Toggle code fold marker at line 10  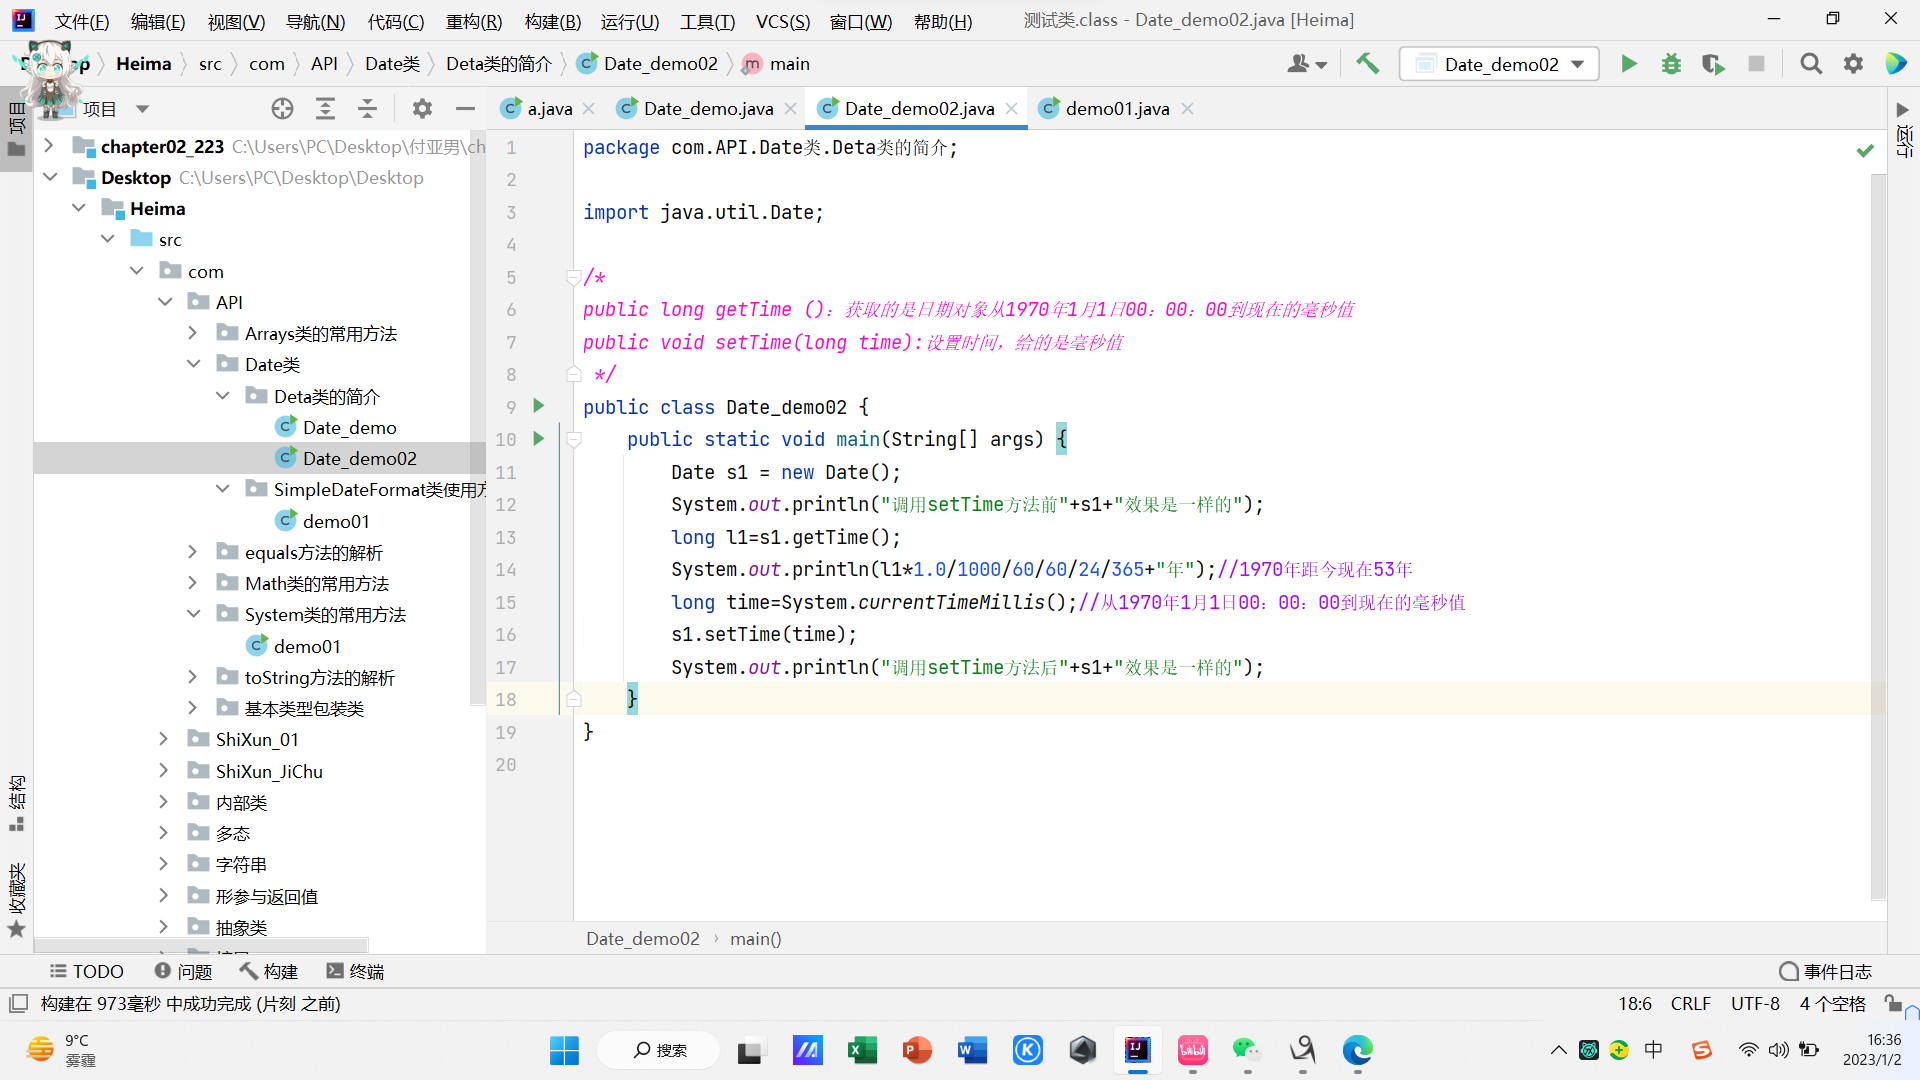coord(574,439)
